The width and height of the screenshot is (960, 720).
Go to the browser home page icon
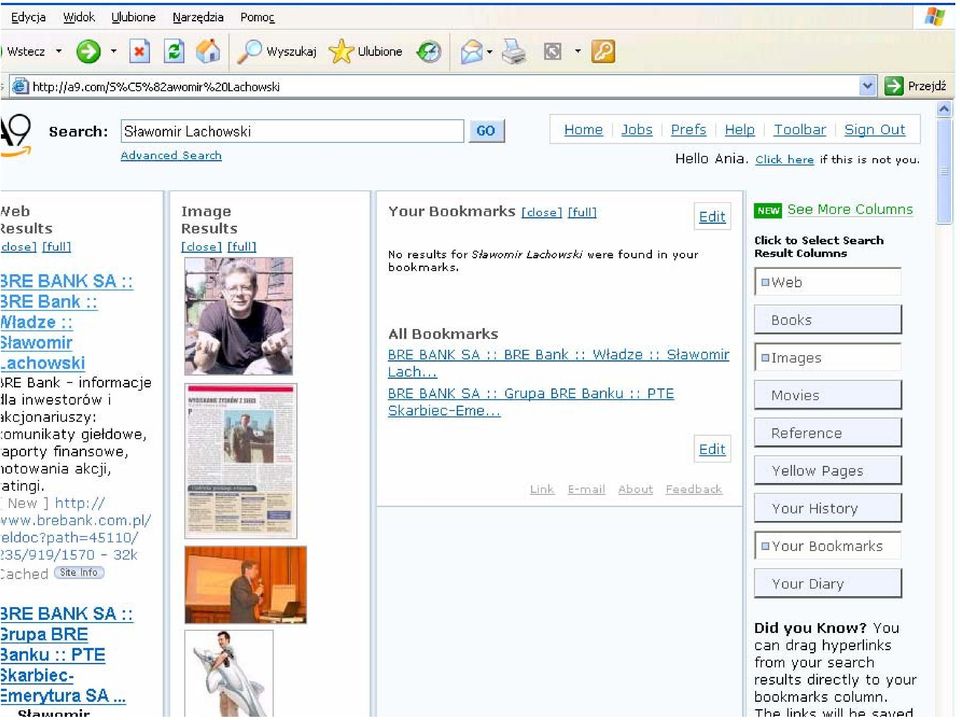pos(208,51)
